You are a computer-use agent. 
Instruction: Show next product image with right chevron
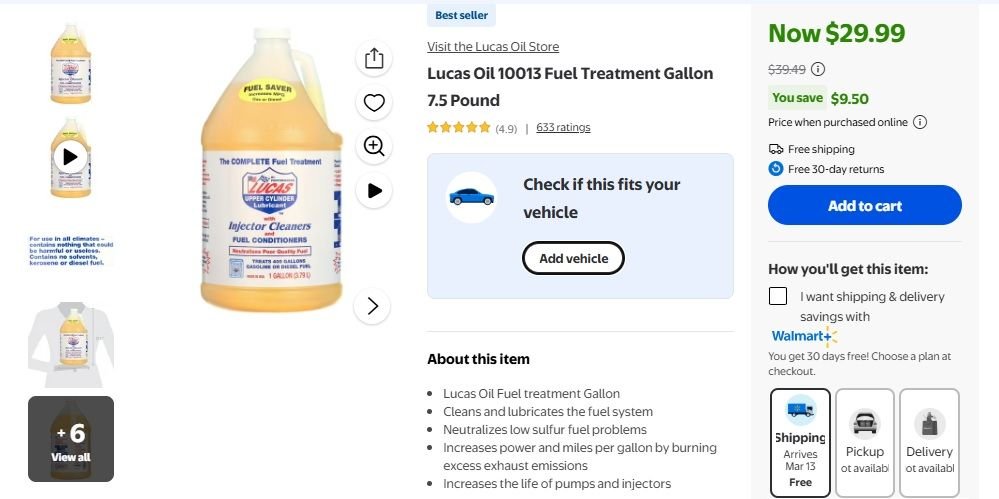pos(373,306)
